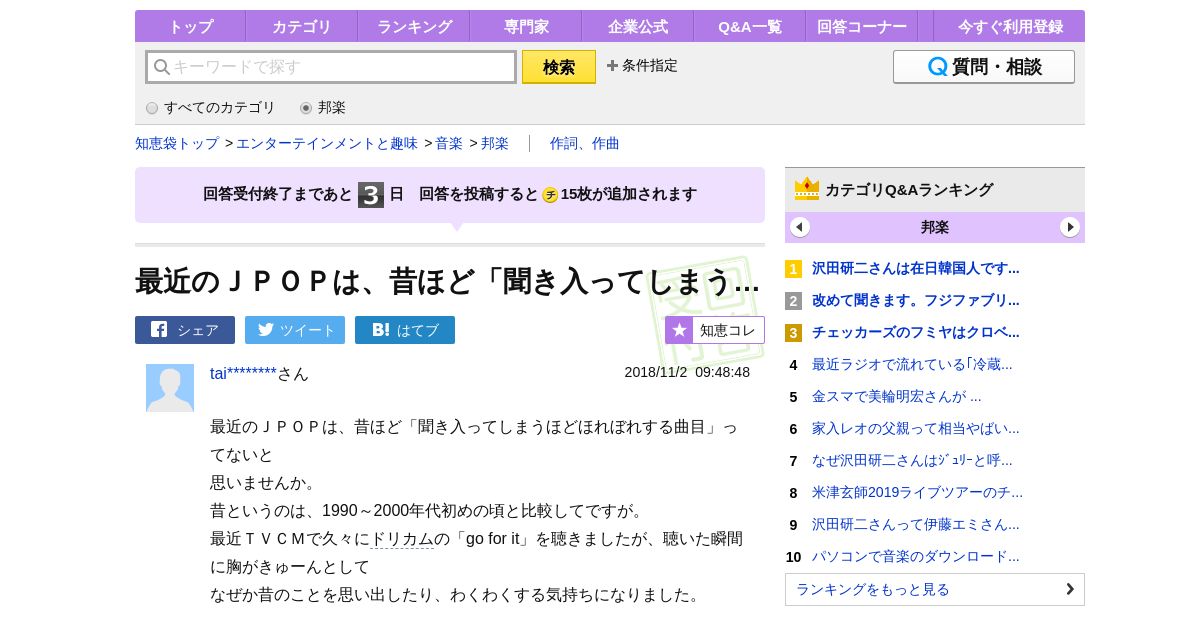The height and width of the screenshot is (630, 1200).
Task: Click the plus icon beside 条件指定
Action: (x=612, y=65)
